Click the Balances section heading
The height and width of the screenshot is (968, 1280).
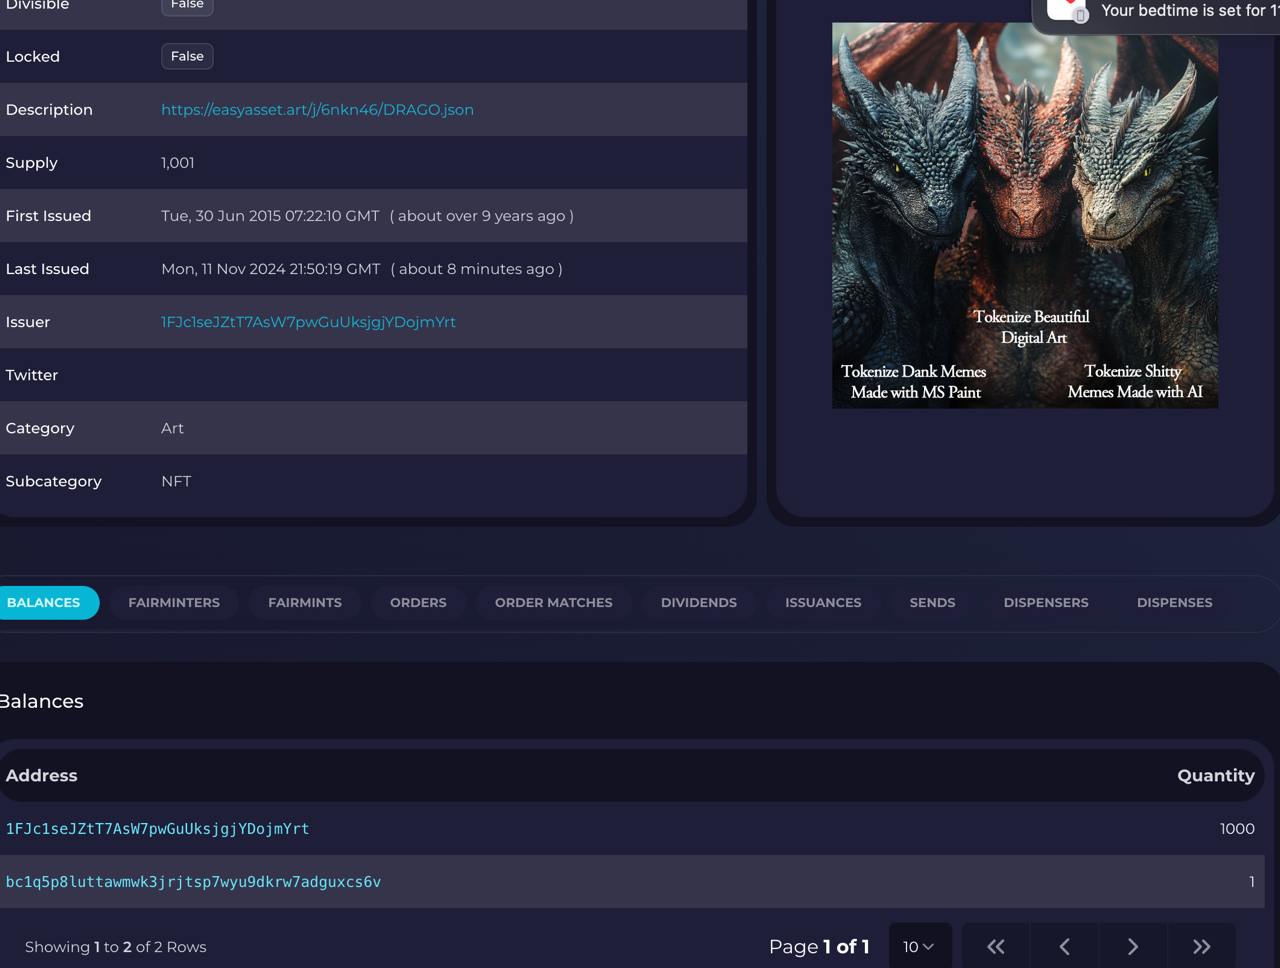41,701
